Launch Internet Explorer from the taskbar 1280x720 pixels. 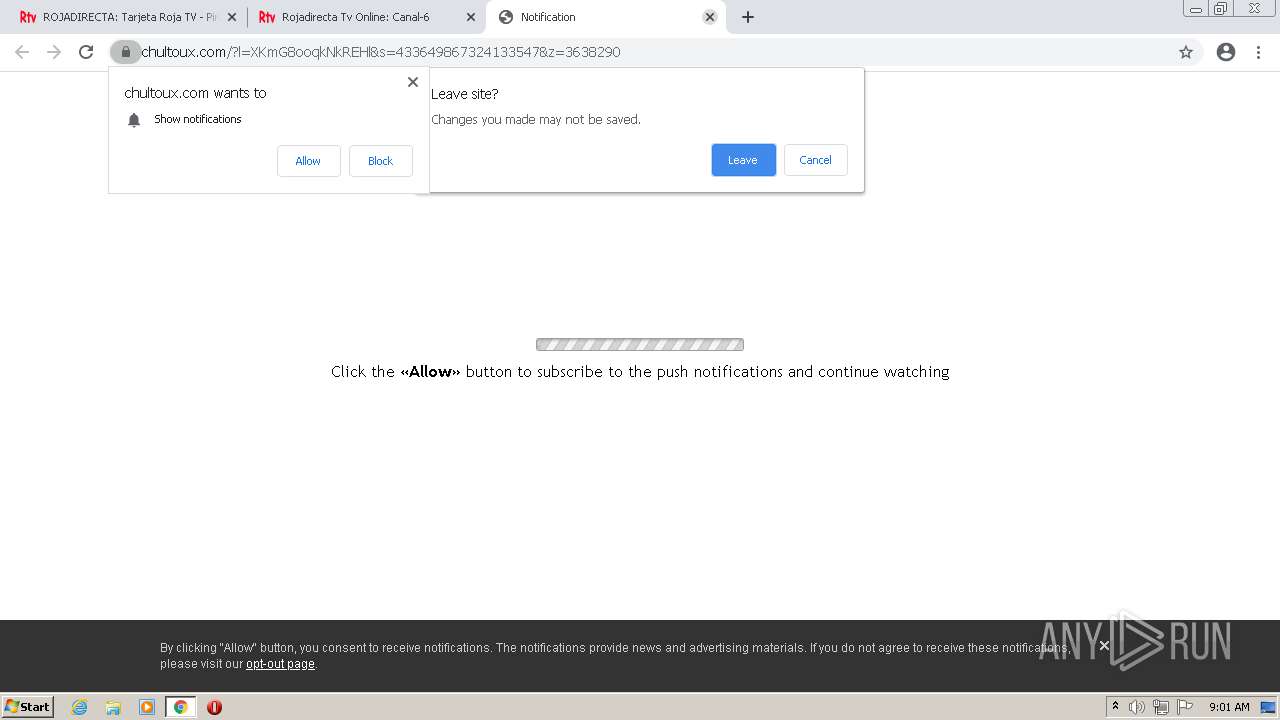click(79, 707)
